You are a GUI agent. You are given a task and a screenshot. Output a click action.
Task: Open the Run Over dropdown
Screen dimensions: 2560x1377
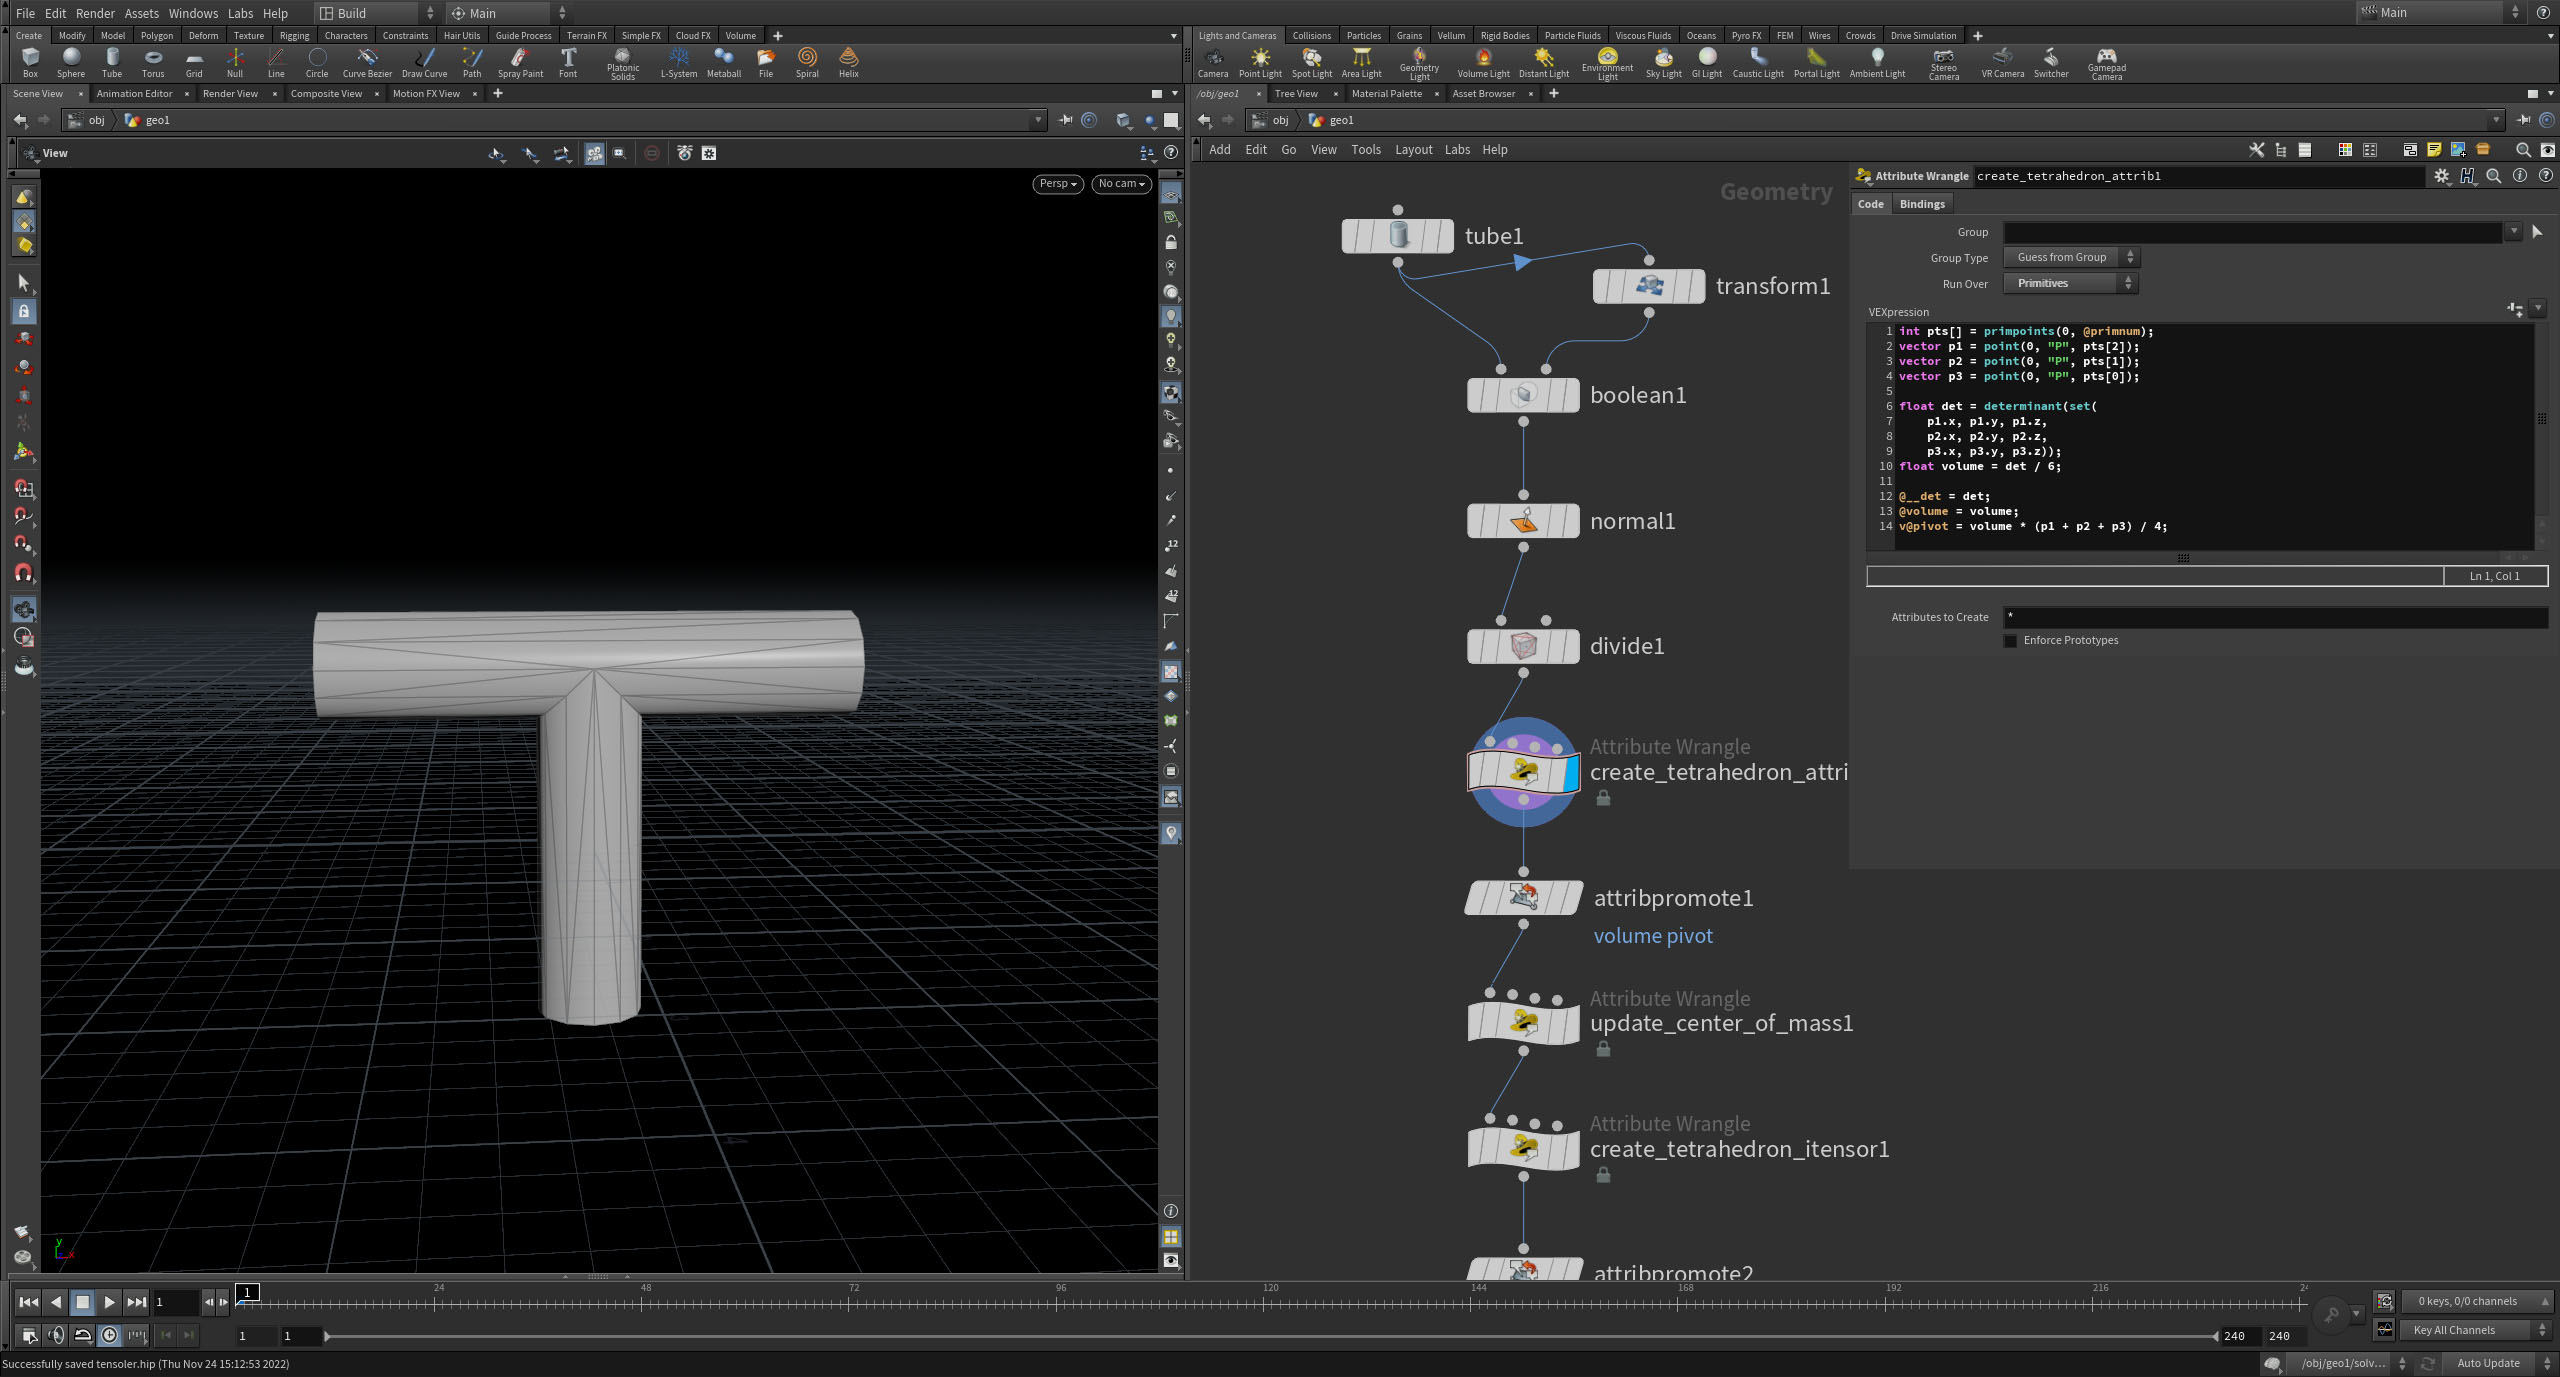(2070, 284)
